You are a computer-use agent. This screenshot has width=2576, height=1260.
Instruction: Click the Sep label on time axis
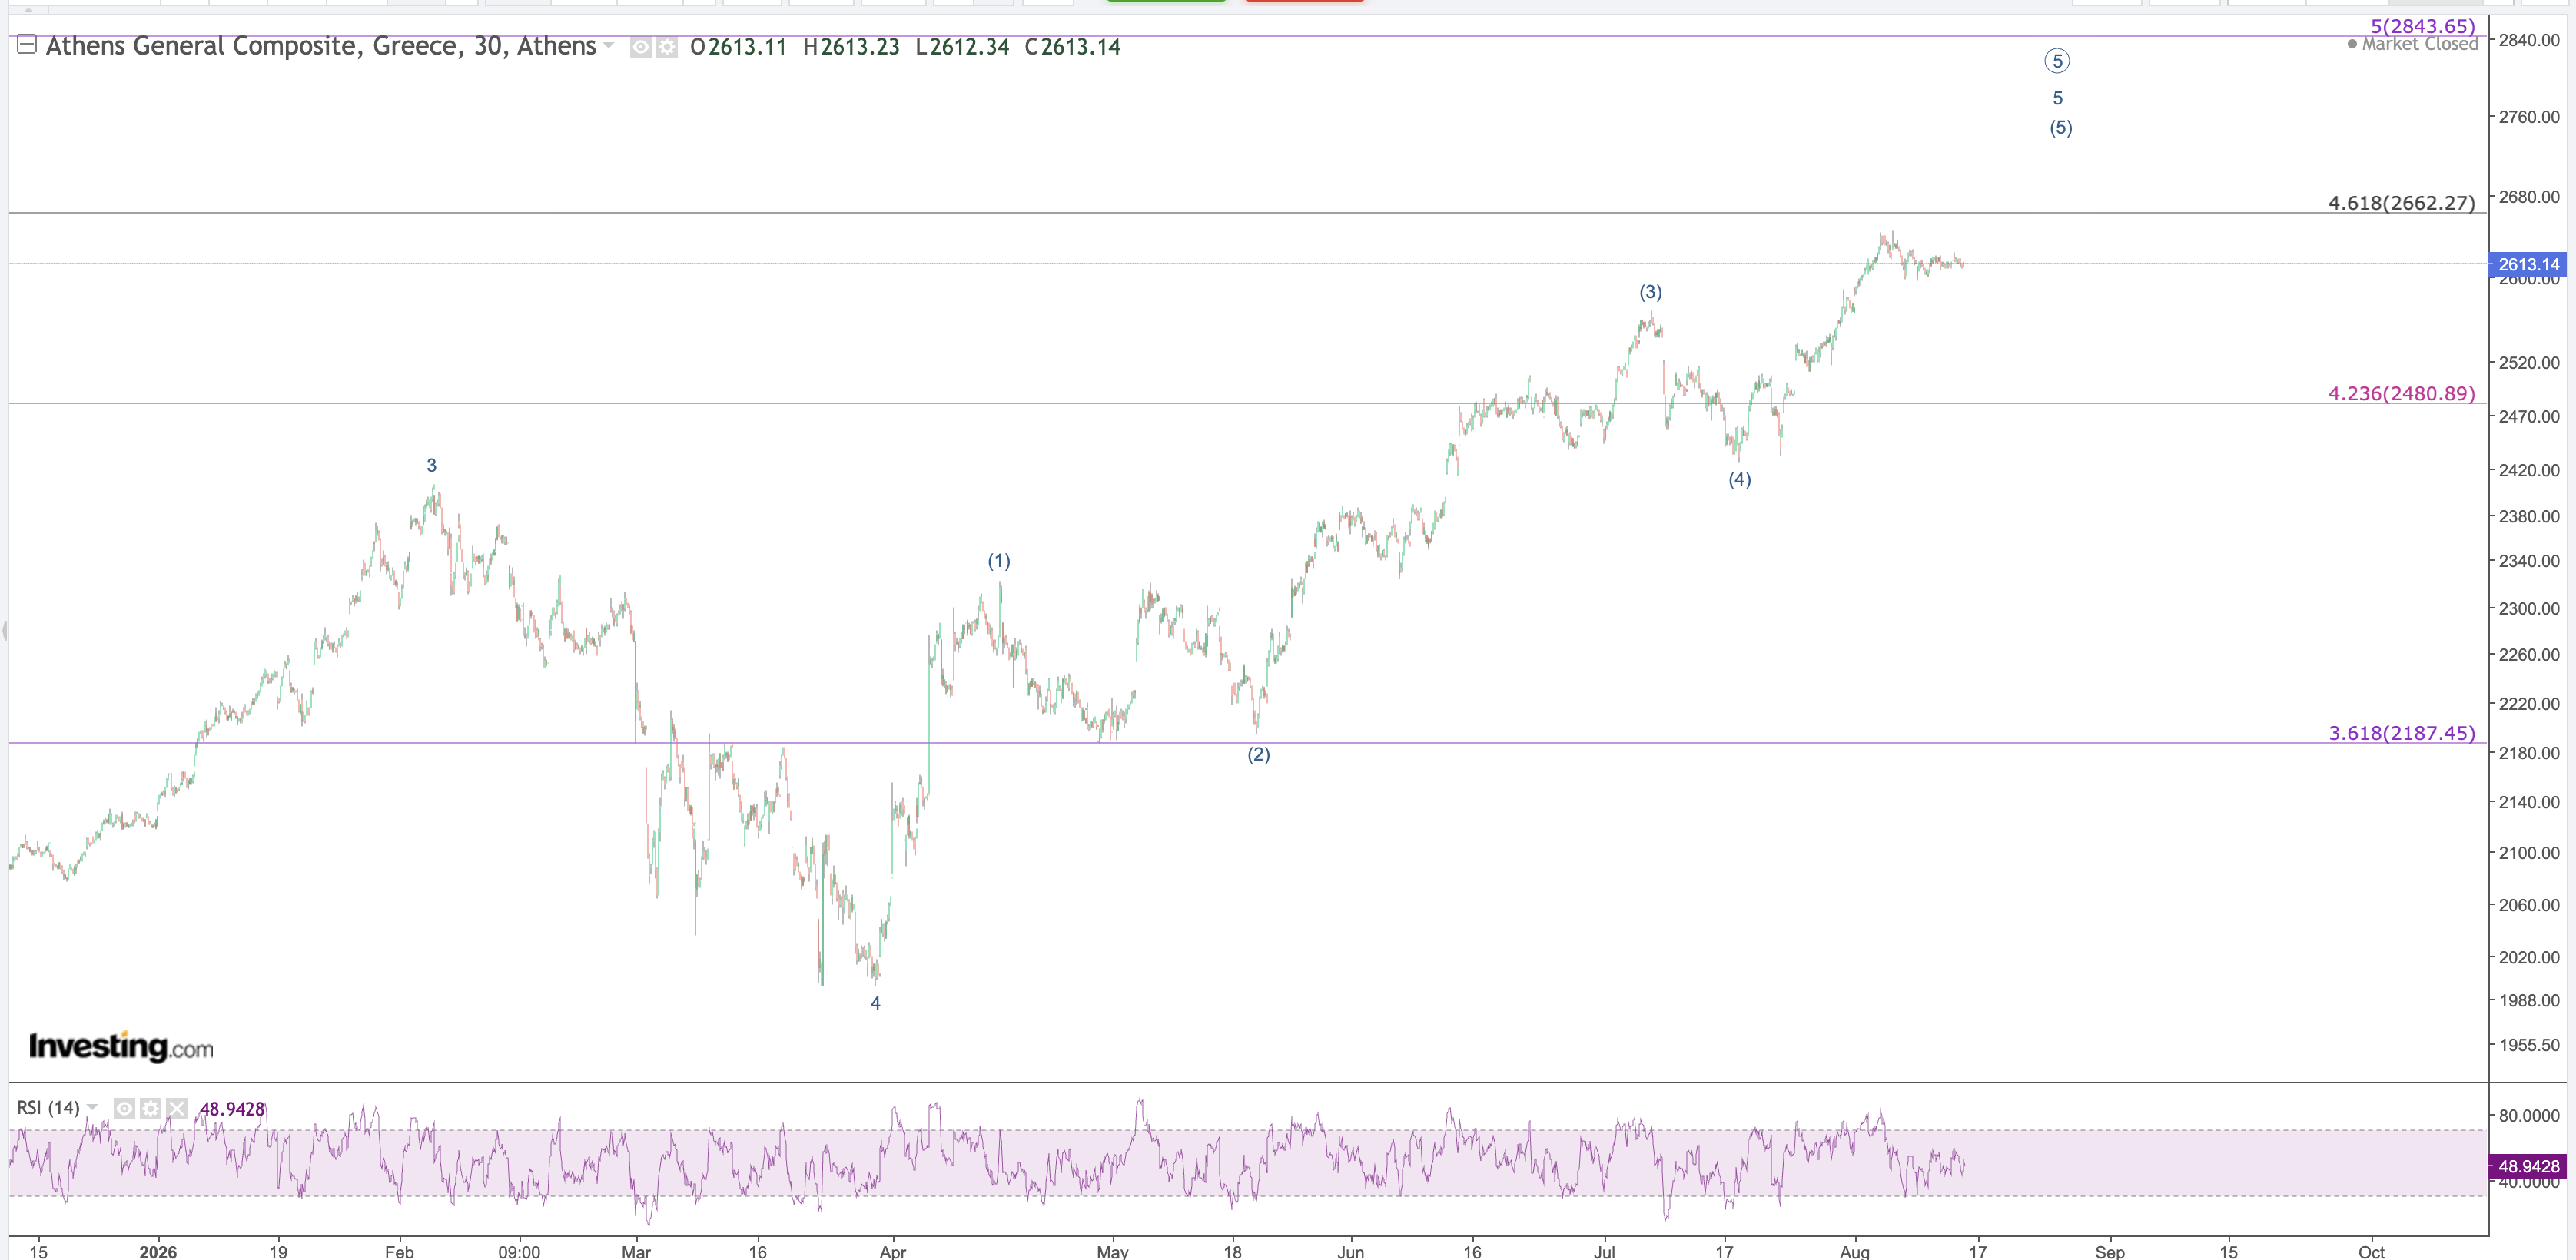pyautogui.click(x=2110, y=1251)
